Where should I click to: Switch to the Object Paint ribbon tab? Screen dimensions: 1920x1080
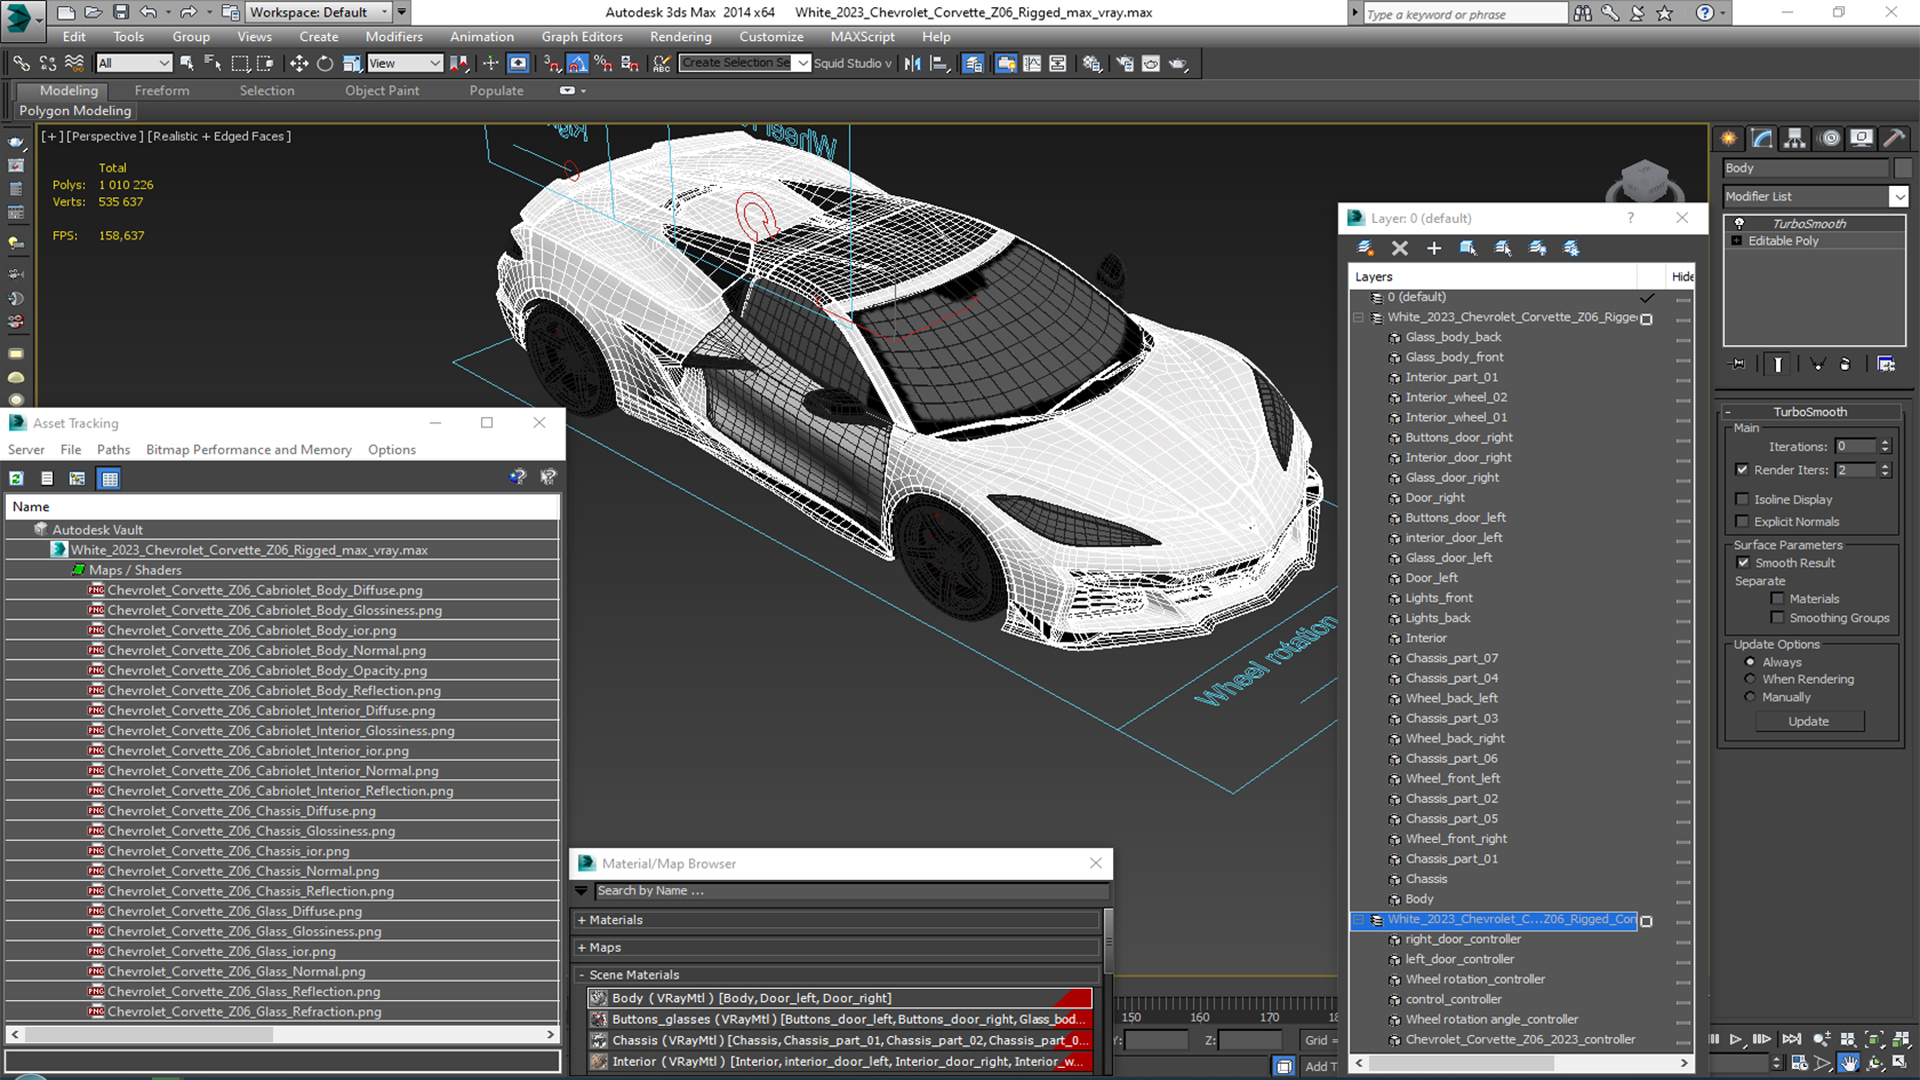point(382,90)
